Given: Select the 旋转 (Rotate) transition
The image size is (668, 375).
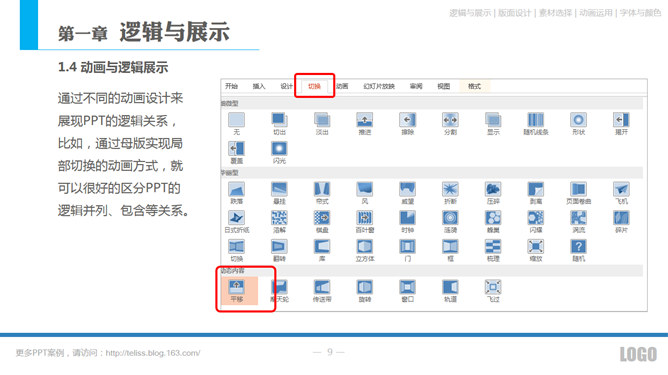Looking at the screenshot, I should 365,291.
